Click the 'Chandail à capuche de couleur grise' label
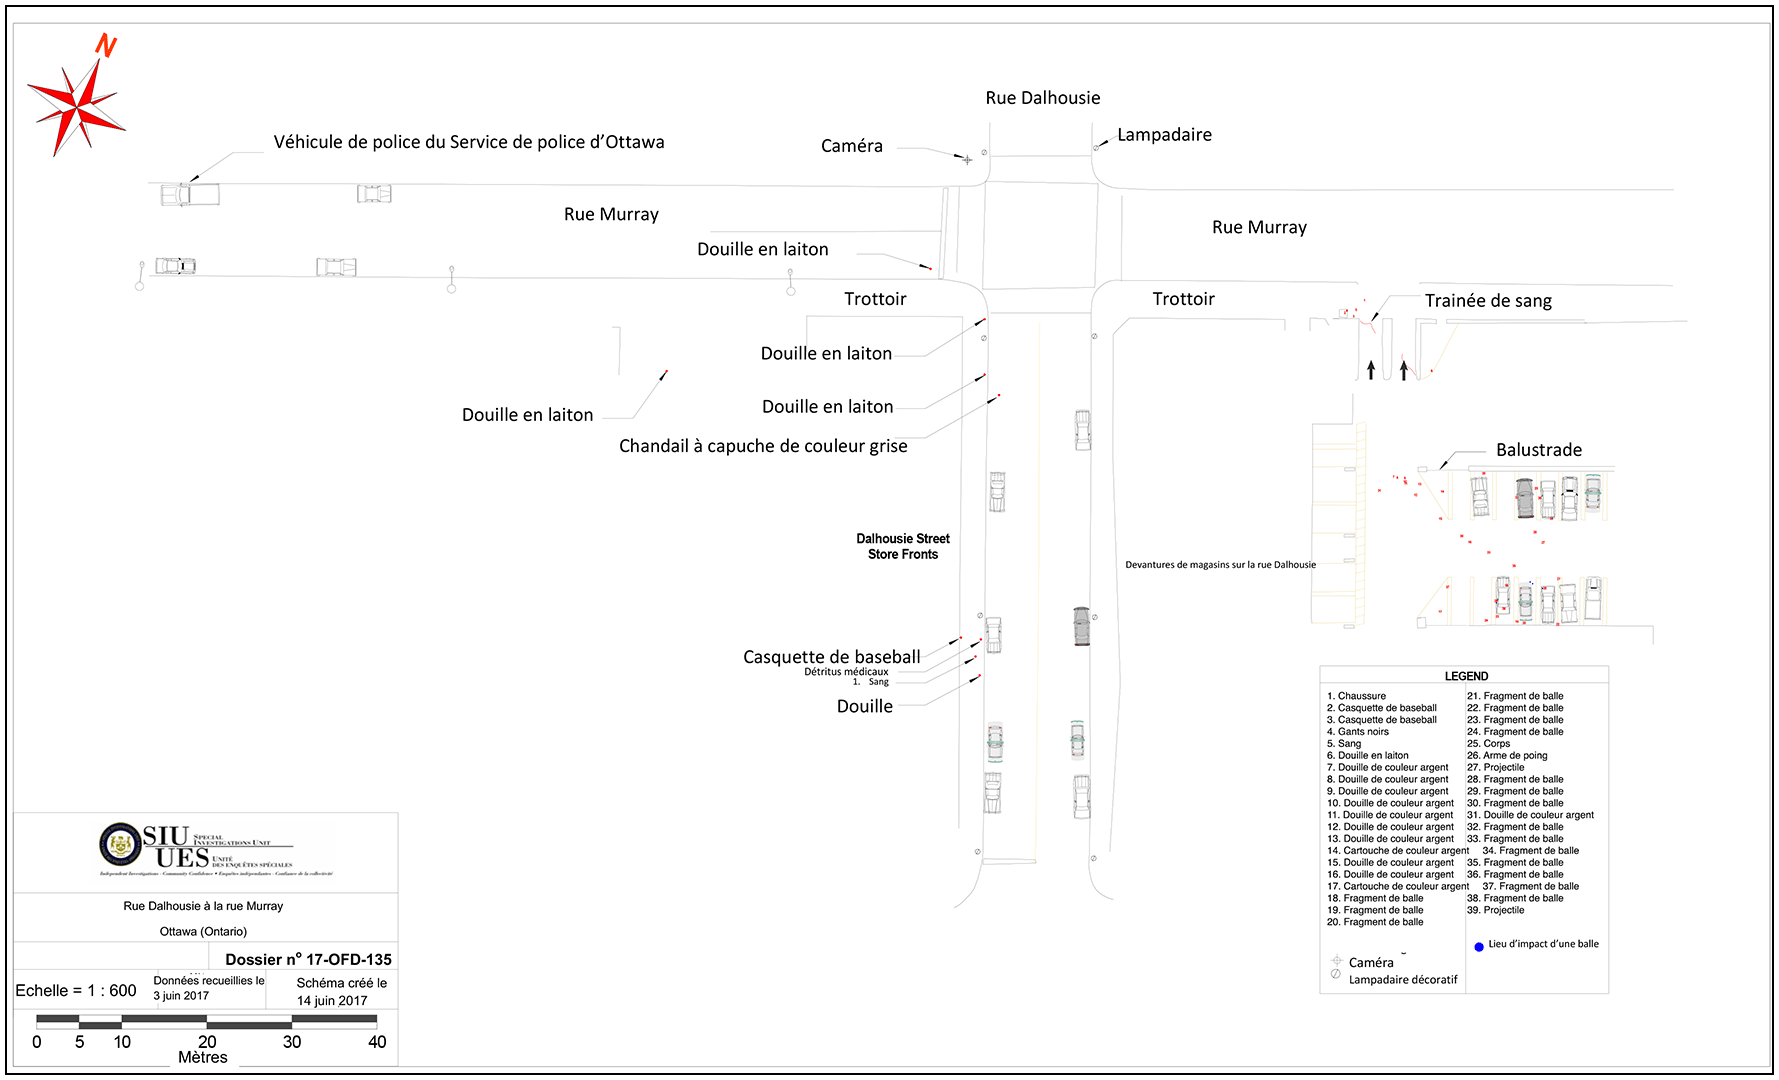The image size is (1779, 1080). pyautogui.click(x=763, y=446)
